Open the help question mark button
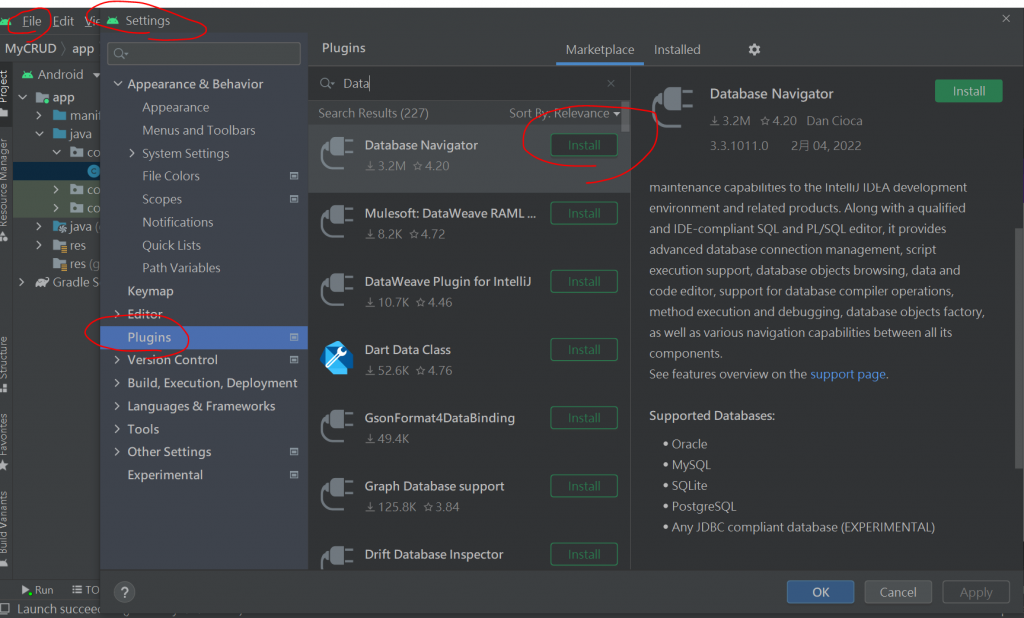The height and width of the screenshot is (618, 1024). tap(124, 592)
